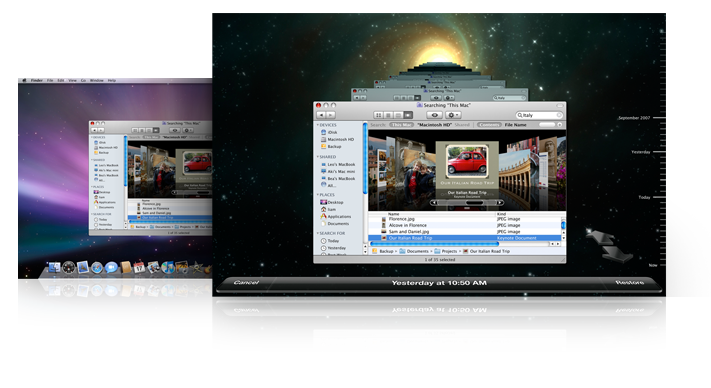Go back in time with Time Machine back arrow

(x=601, y=237)
